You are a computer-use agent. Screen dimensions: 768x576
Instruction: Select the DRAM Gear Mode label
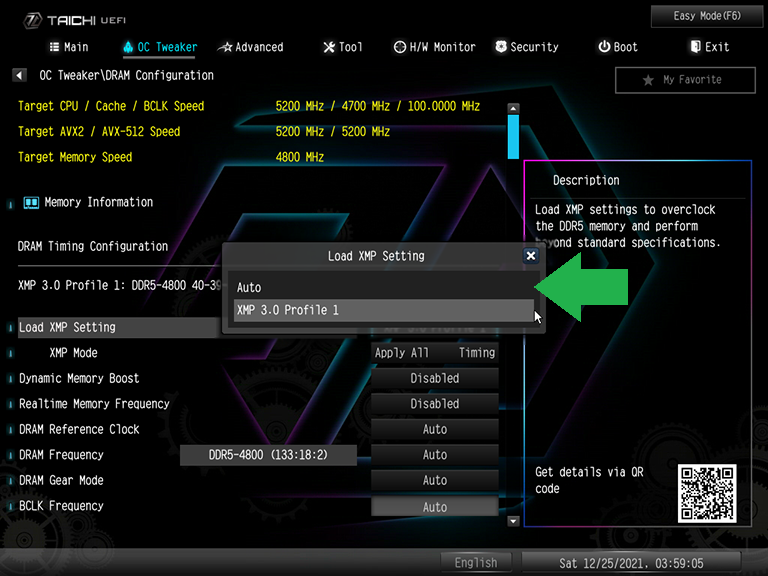point(61,480)
